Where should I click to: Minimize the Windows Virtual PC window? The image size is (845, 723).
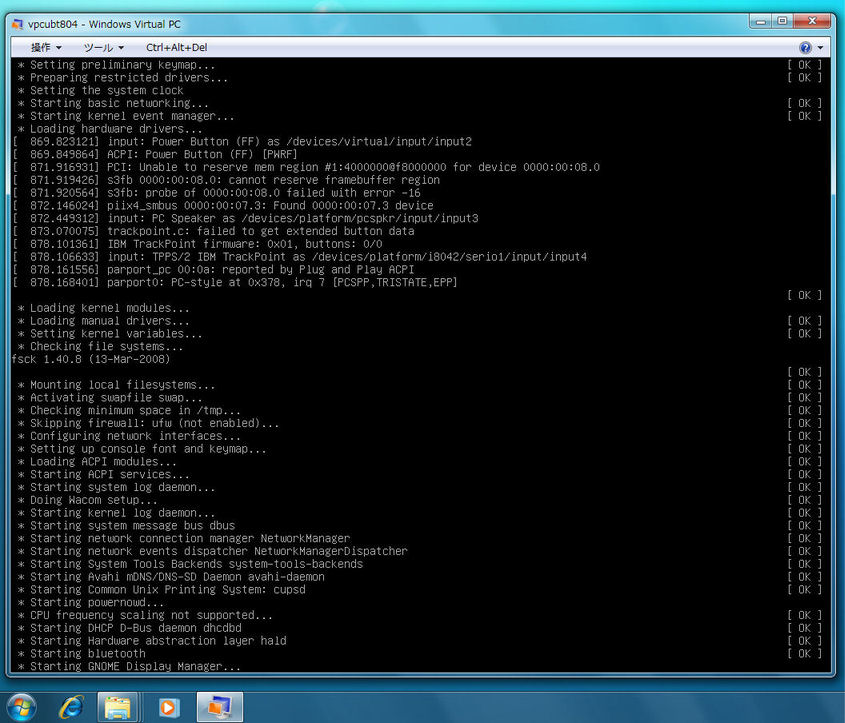coord(760,21)
